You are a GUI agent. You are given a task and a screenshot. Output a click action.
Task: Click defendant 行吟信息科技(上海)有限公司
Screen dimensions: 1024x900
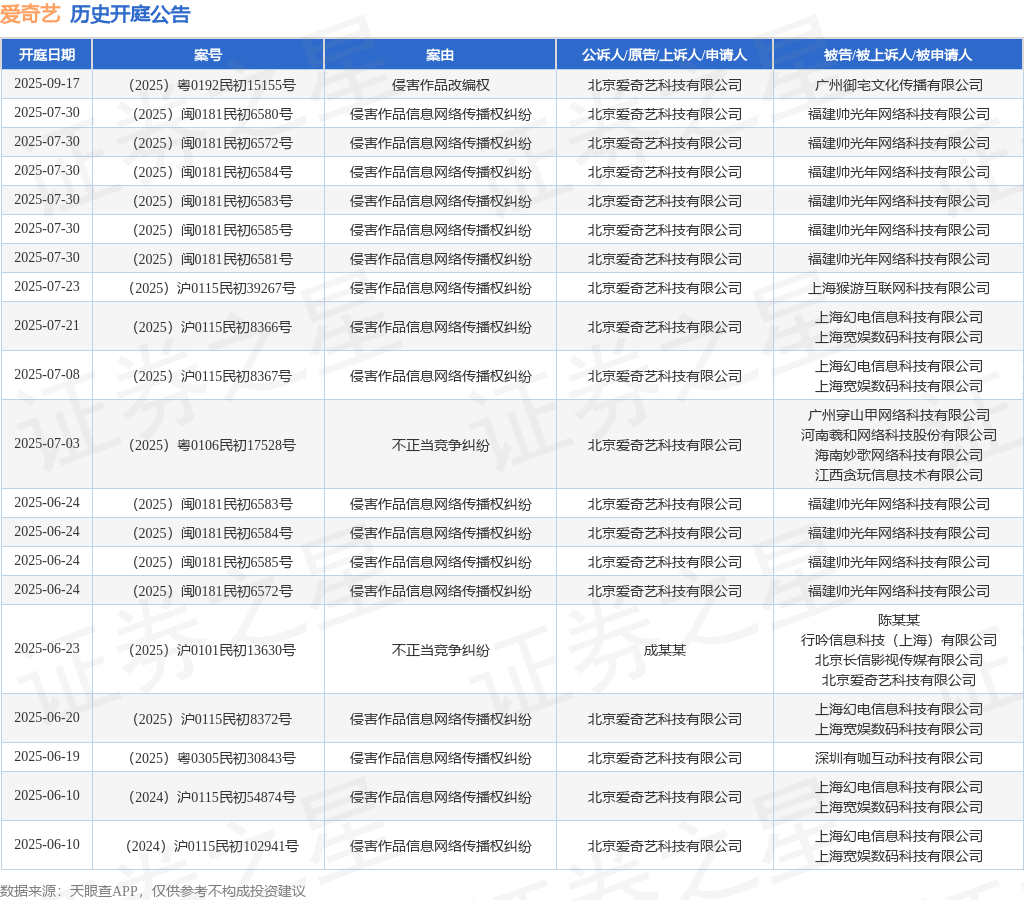898,640
